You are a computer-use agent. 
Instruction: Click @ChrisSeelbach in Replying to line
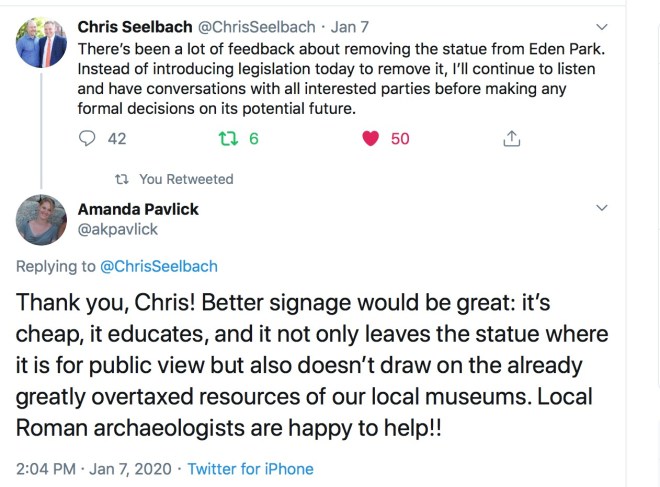156,266
